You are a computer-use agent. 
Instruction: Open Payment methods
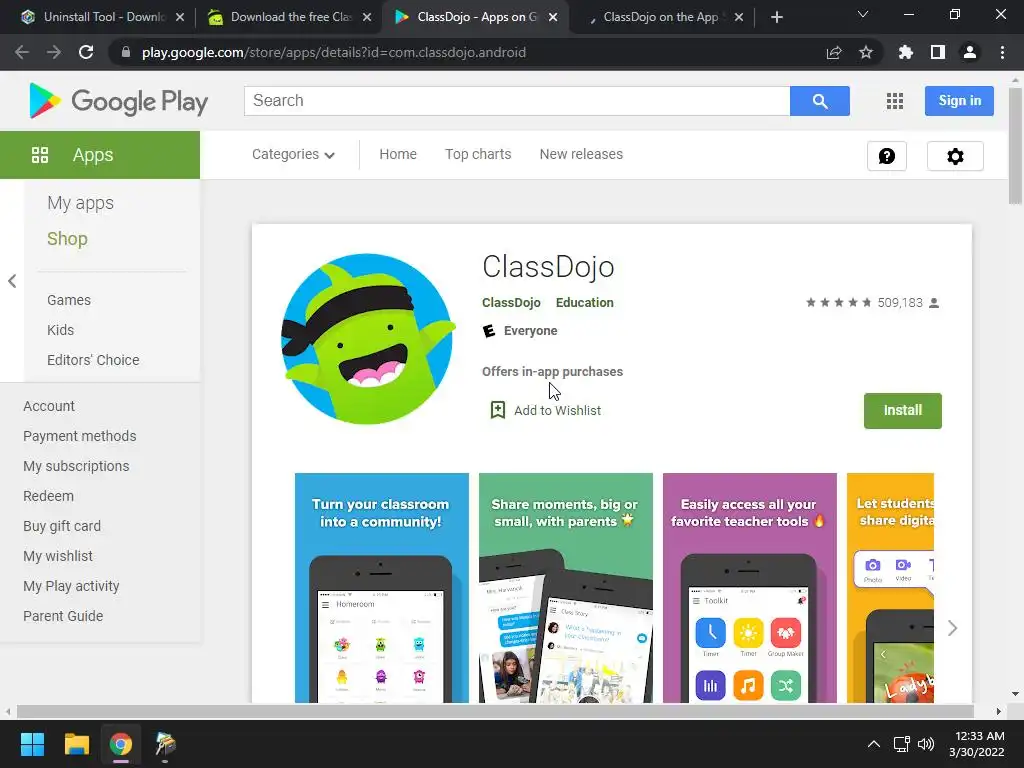pos(80,436)
